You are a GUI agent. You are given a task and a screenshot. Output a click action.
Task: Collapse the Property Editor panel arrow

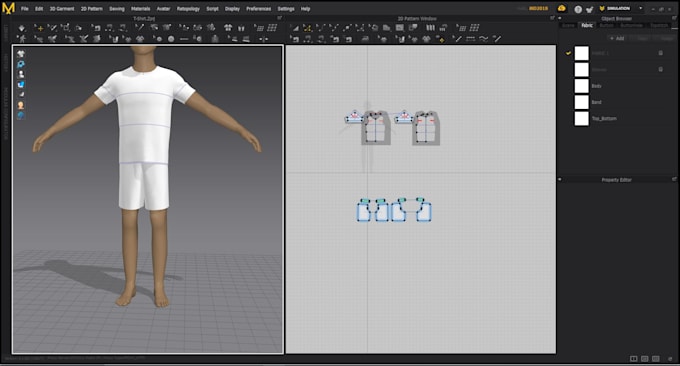coord(560,179)
